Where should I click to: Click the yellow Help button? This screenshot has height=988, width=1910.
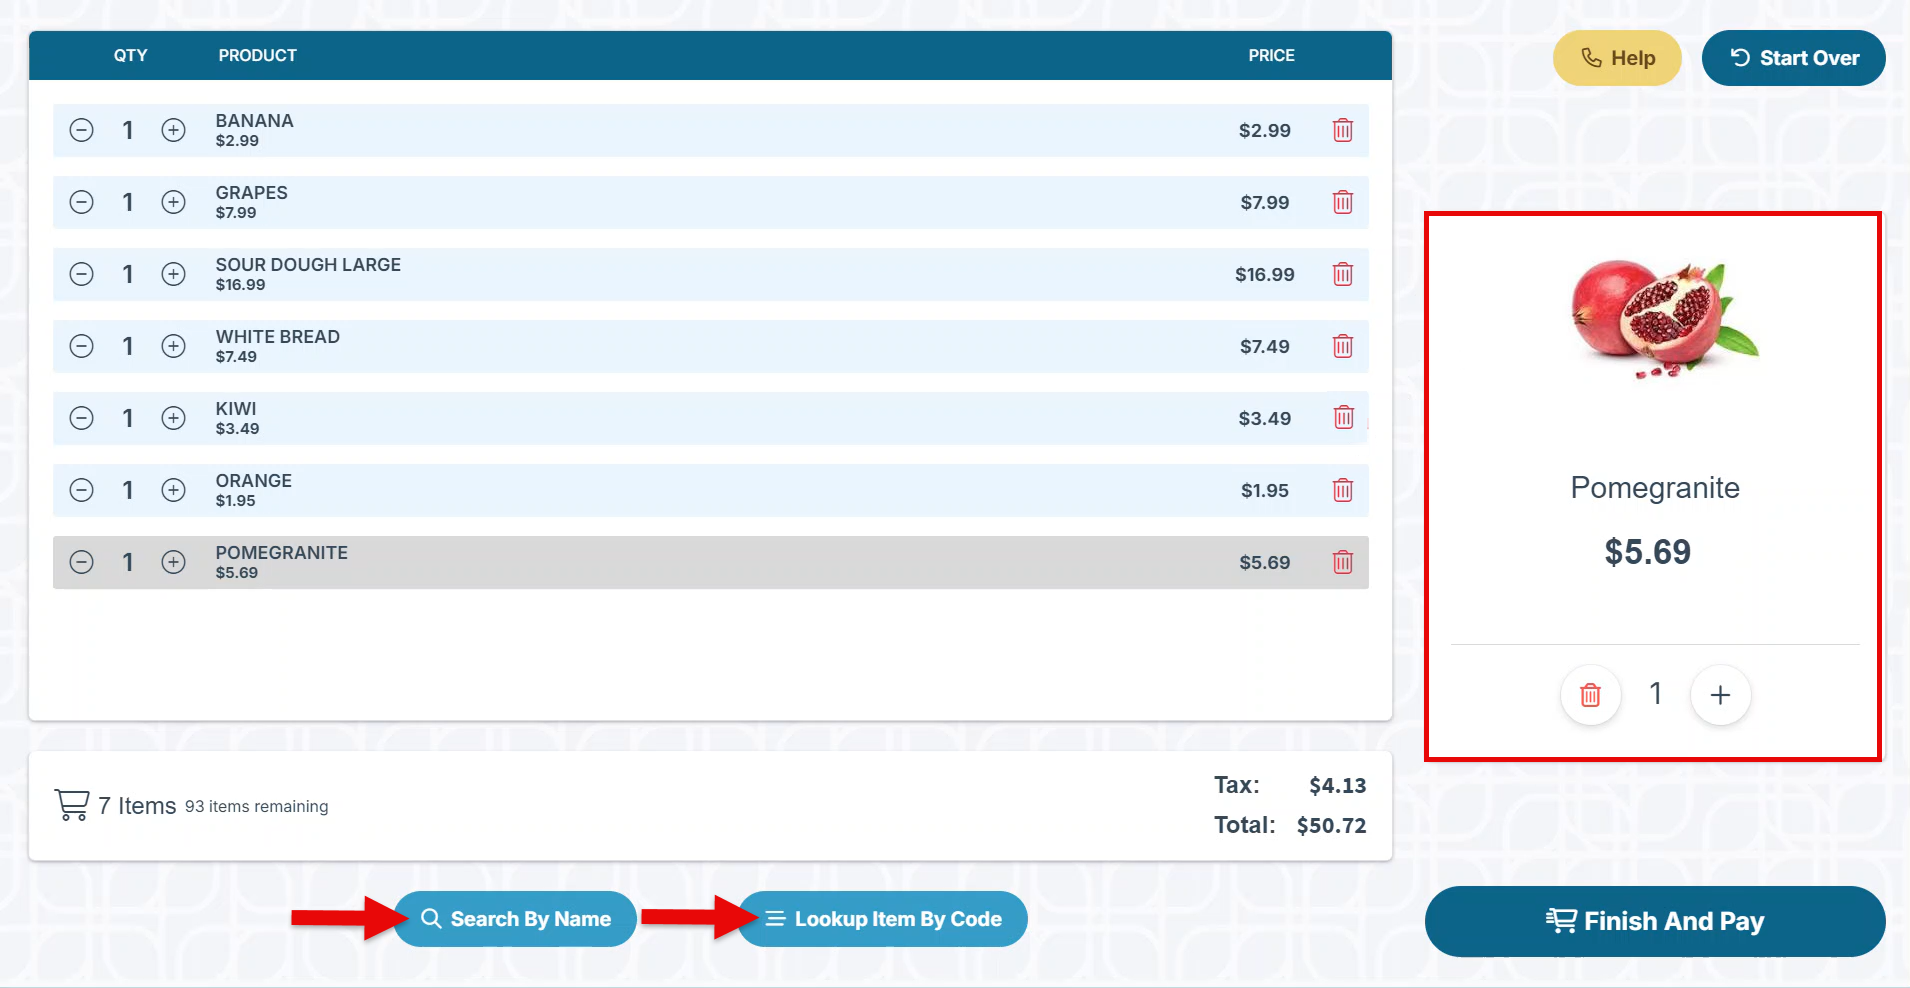click(1617, 58)
